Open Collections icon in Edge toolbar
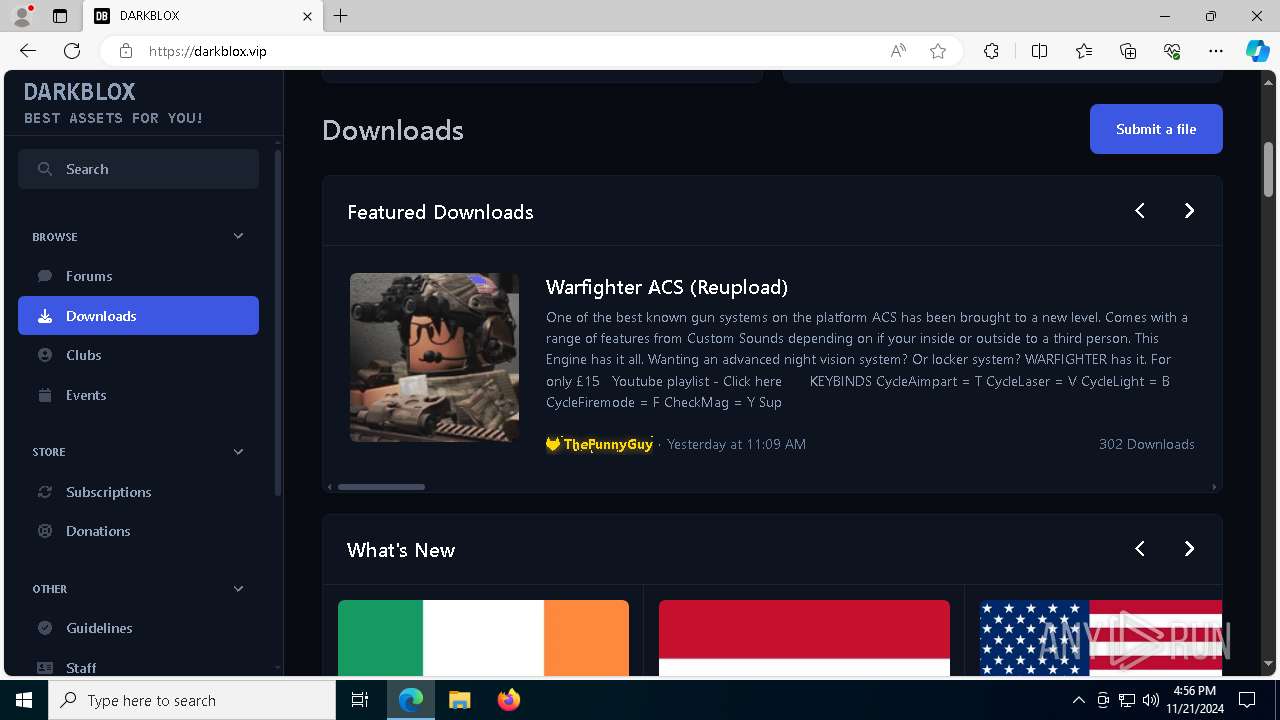The width and height of the screenshot is (1280, 720). pos(1128,51)
